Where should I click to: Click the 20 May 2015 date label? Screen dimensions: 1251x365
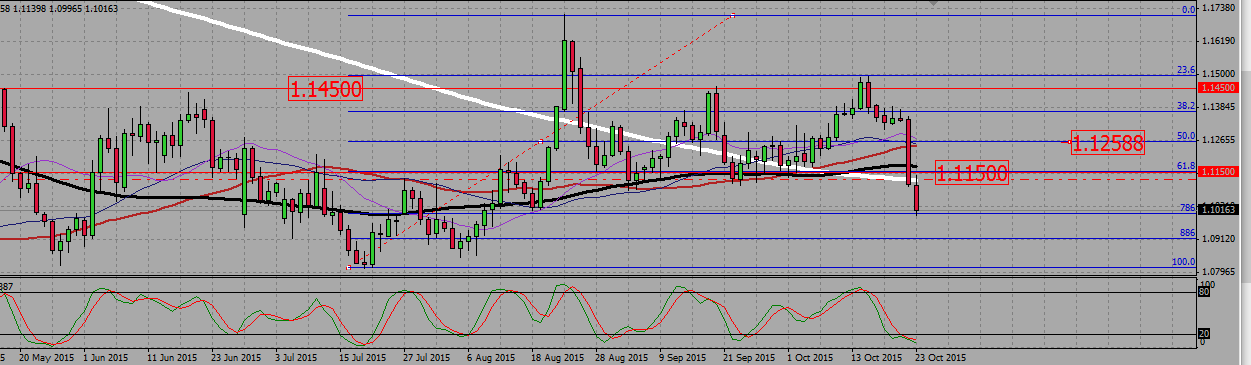click(x=46, y=357)
